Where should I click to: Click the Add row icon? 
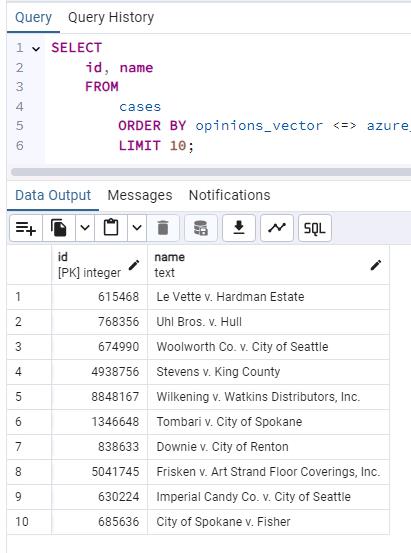26,228
